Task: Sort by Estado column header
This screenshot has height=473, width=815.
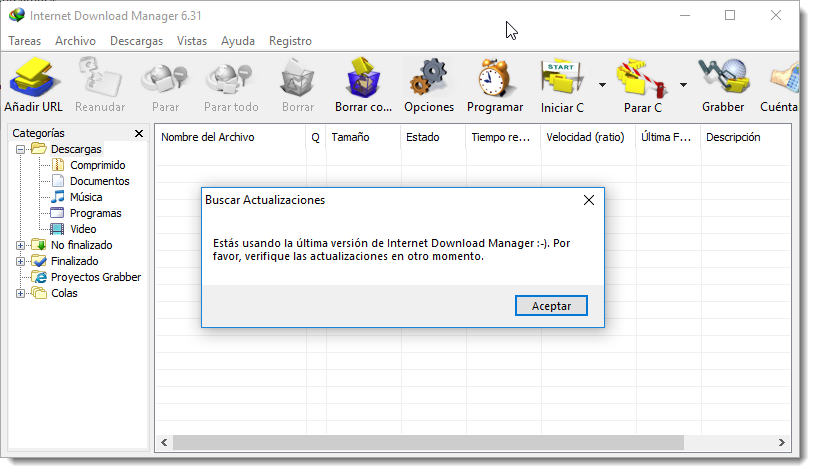Action: [x=433, y=137]
